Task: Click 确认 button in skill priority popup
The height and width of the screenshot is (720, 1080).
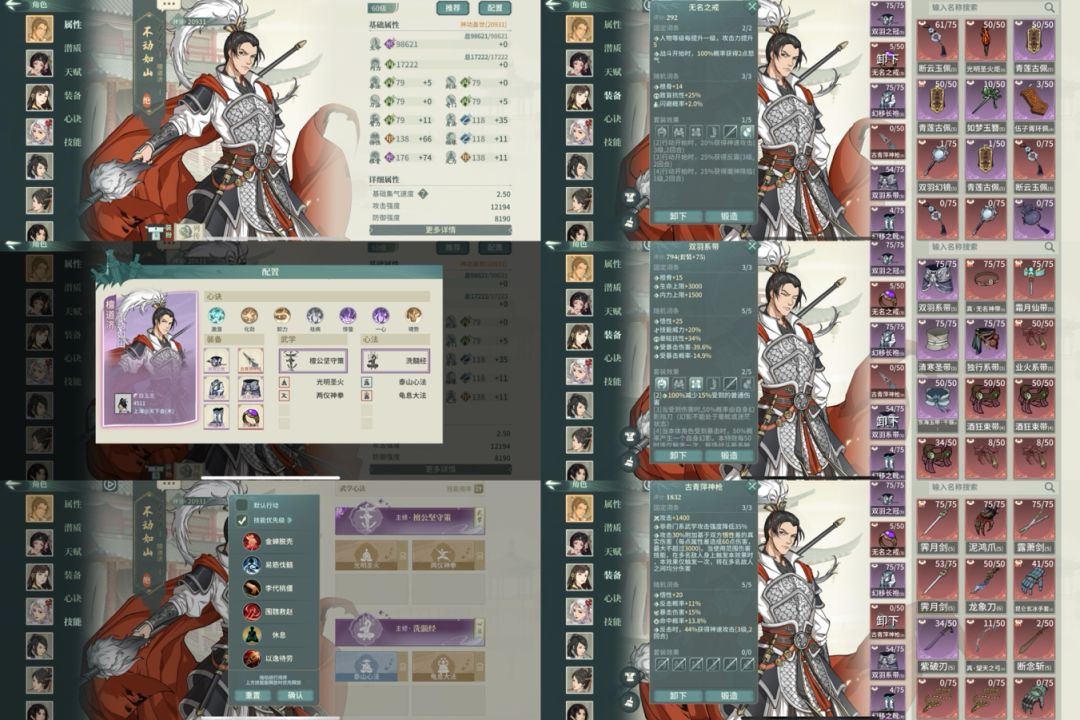Action: [x=295, y=695]
